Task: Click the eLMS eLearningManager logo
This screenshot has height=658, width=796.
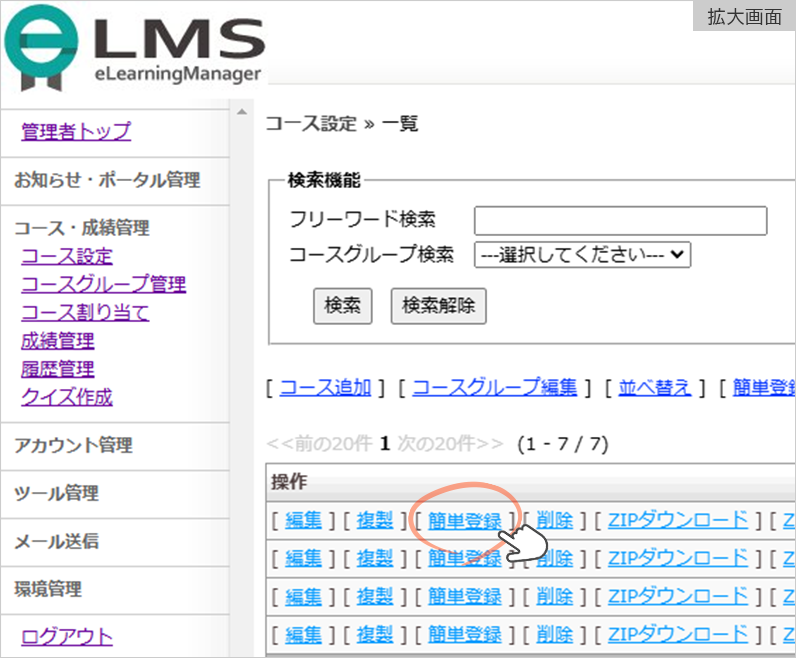Action: 135,49
